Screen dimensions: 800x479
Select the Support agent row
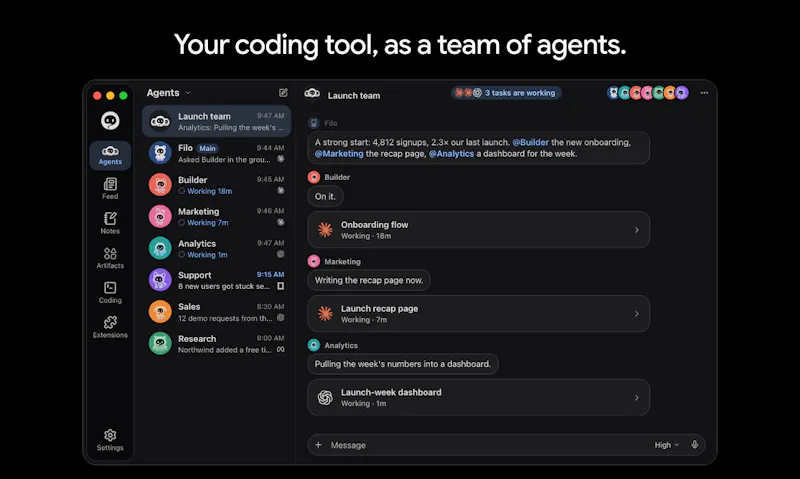pyautogui.click(x=216, y=280)
